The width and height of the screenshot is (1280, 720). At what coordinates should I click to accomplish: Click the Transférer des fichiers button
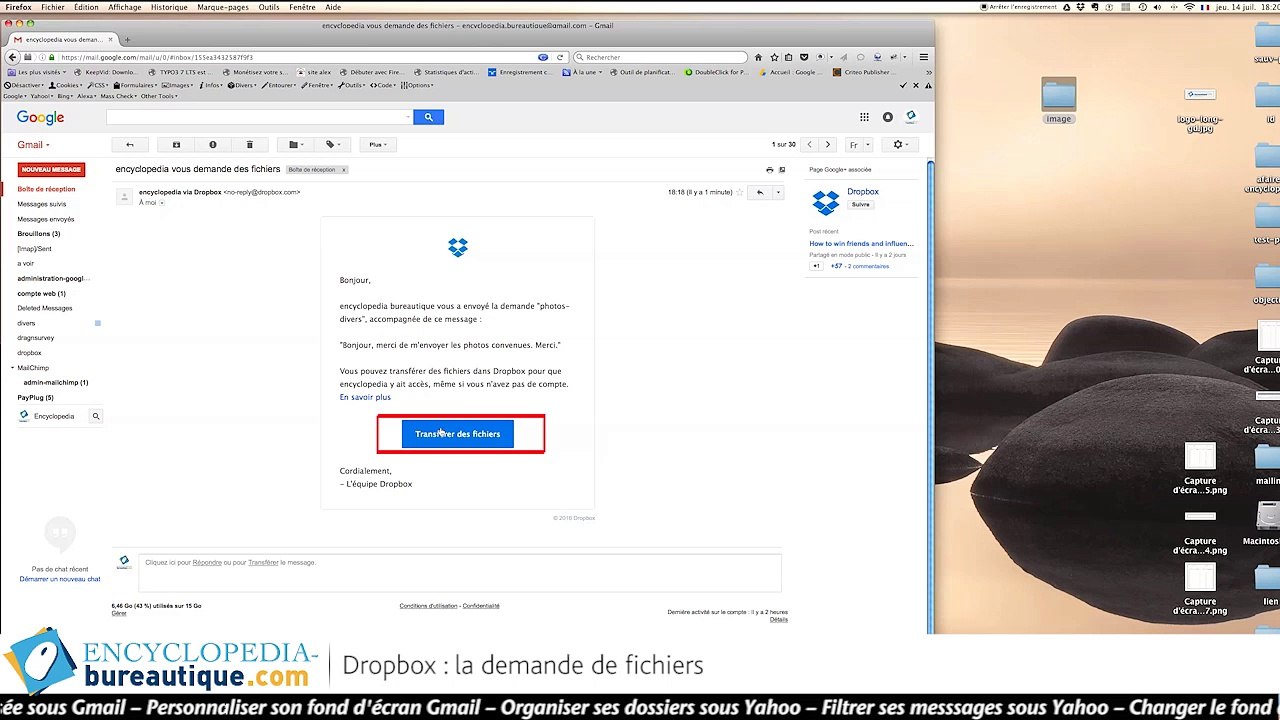click(458, 434)
